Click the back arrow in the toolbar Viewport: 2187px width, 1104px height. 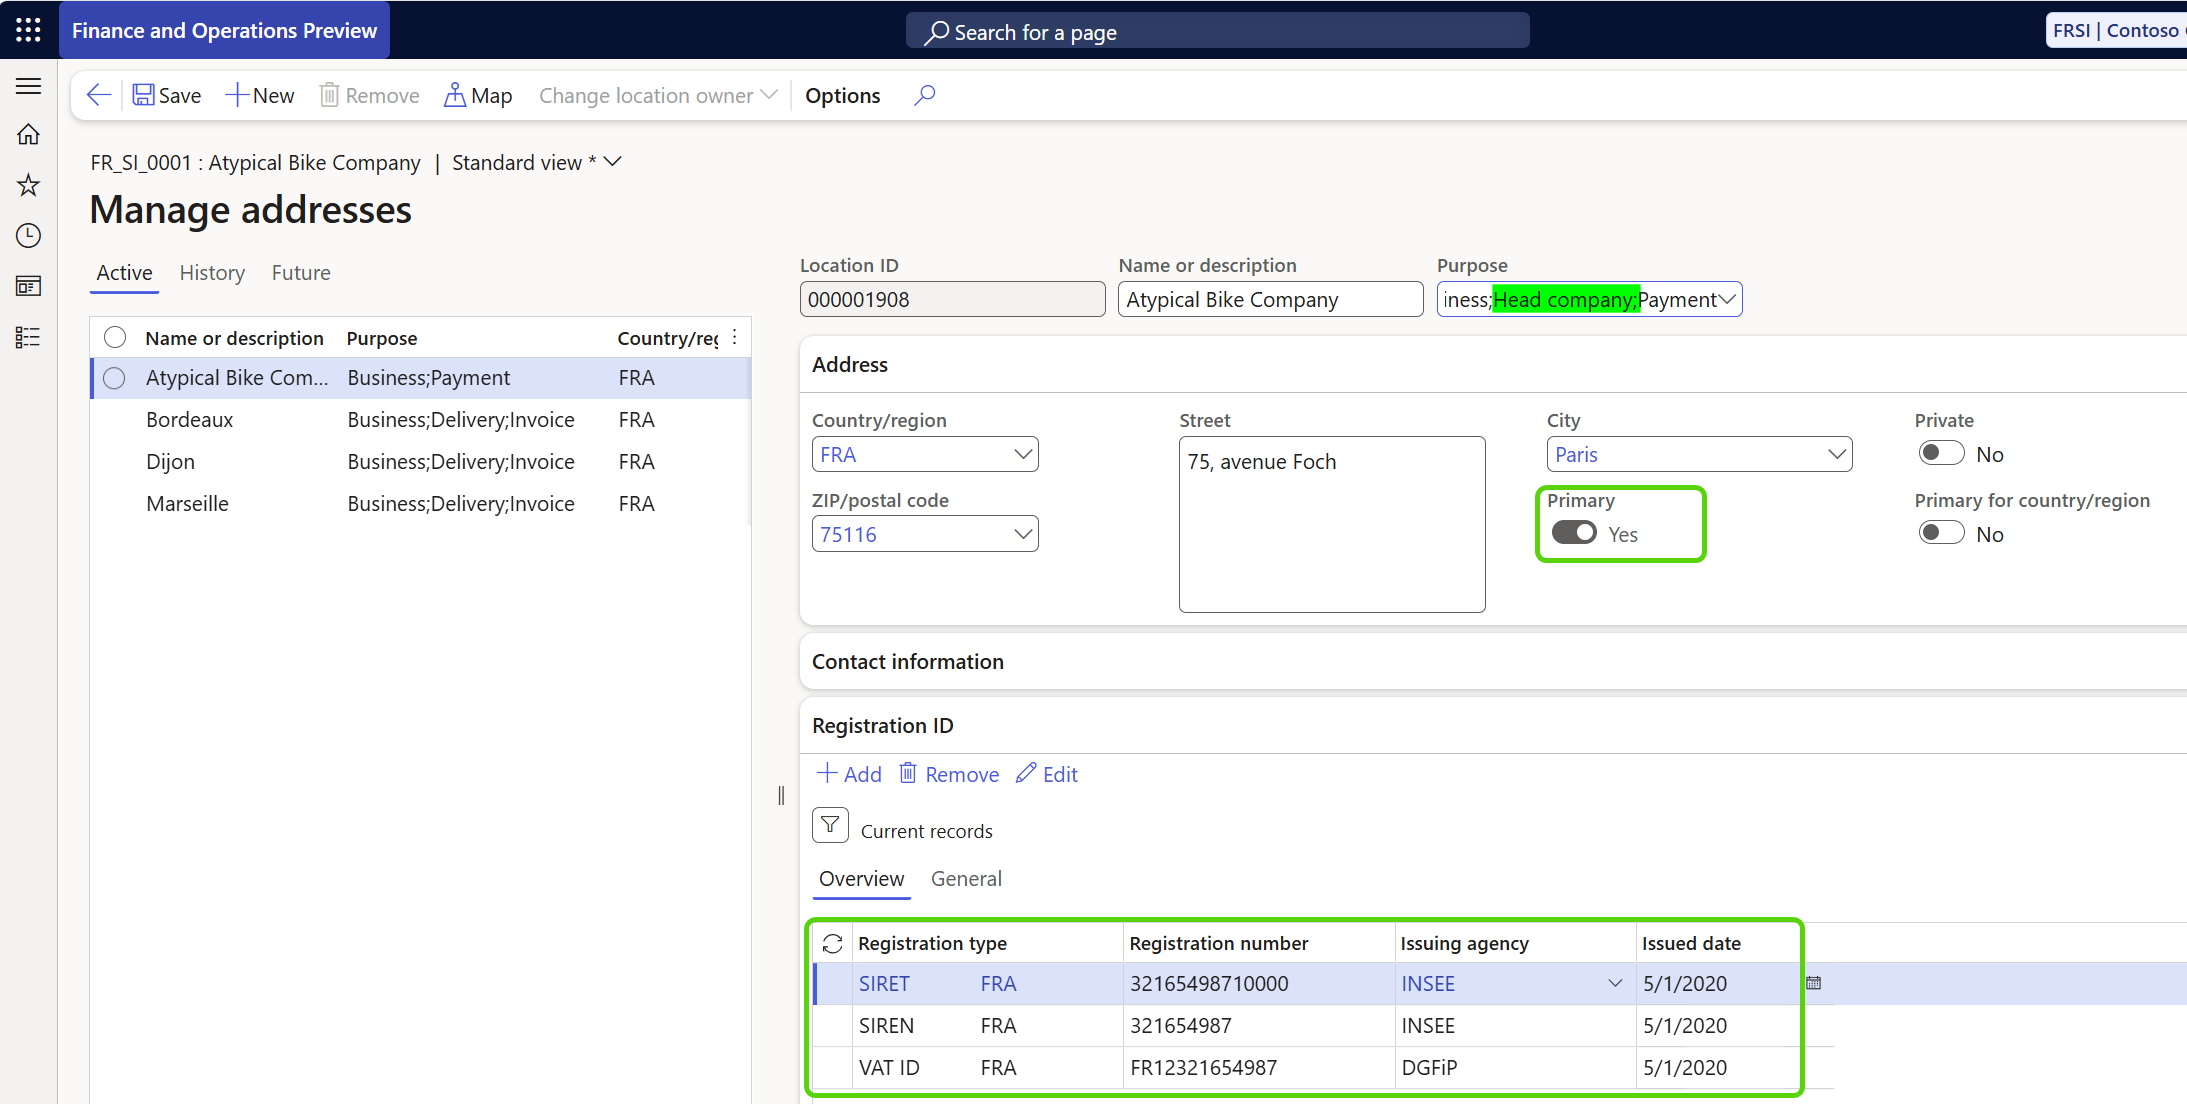[x=98, y=95]
